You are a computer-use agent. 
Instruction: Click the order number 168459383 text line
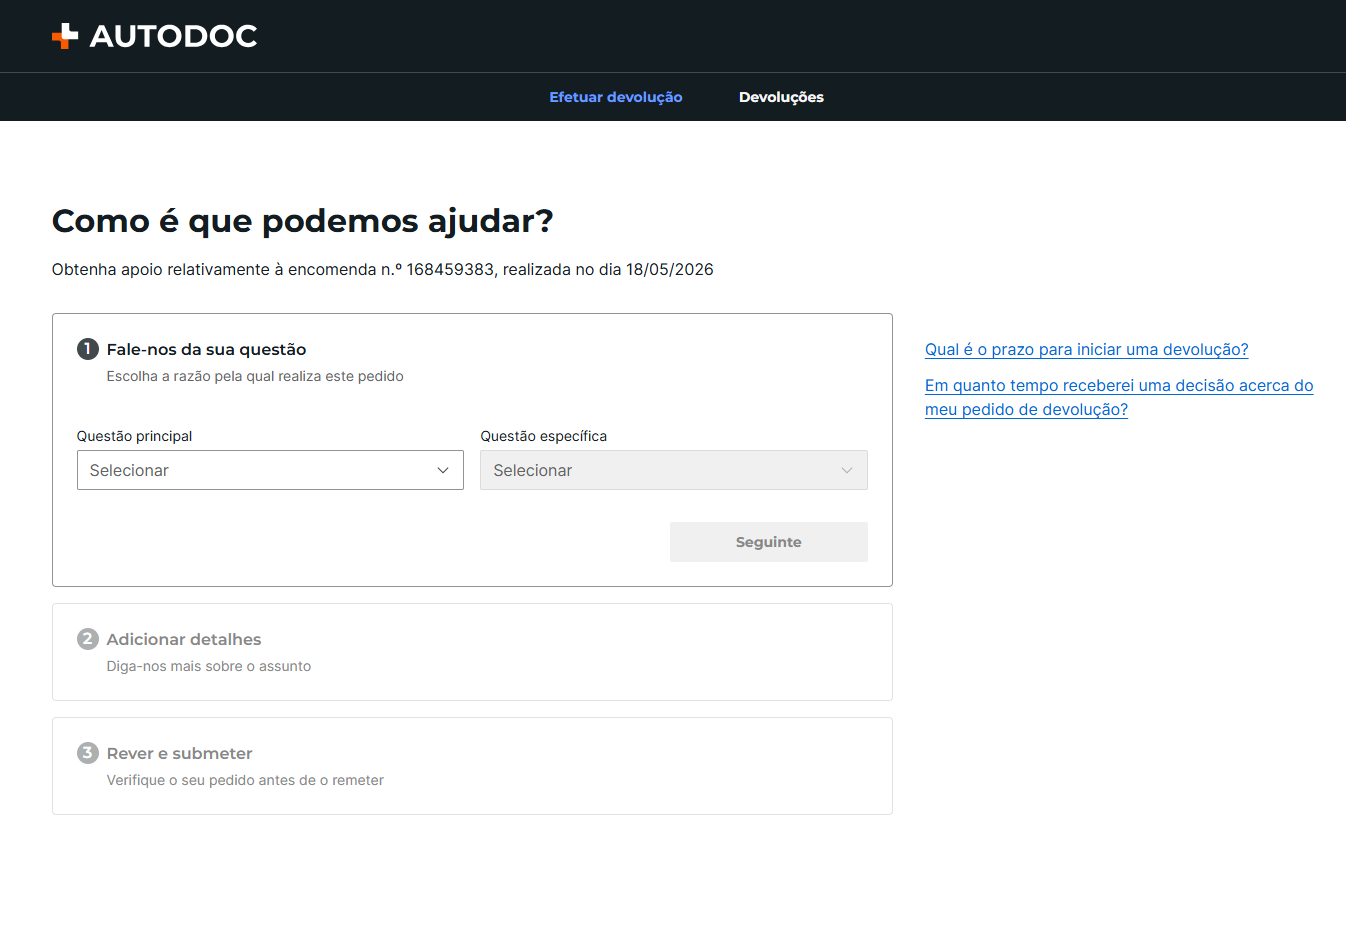[x=383, y=269]
